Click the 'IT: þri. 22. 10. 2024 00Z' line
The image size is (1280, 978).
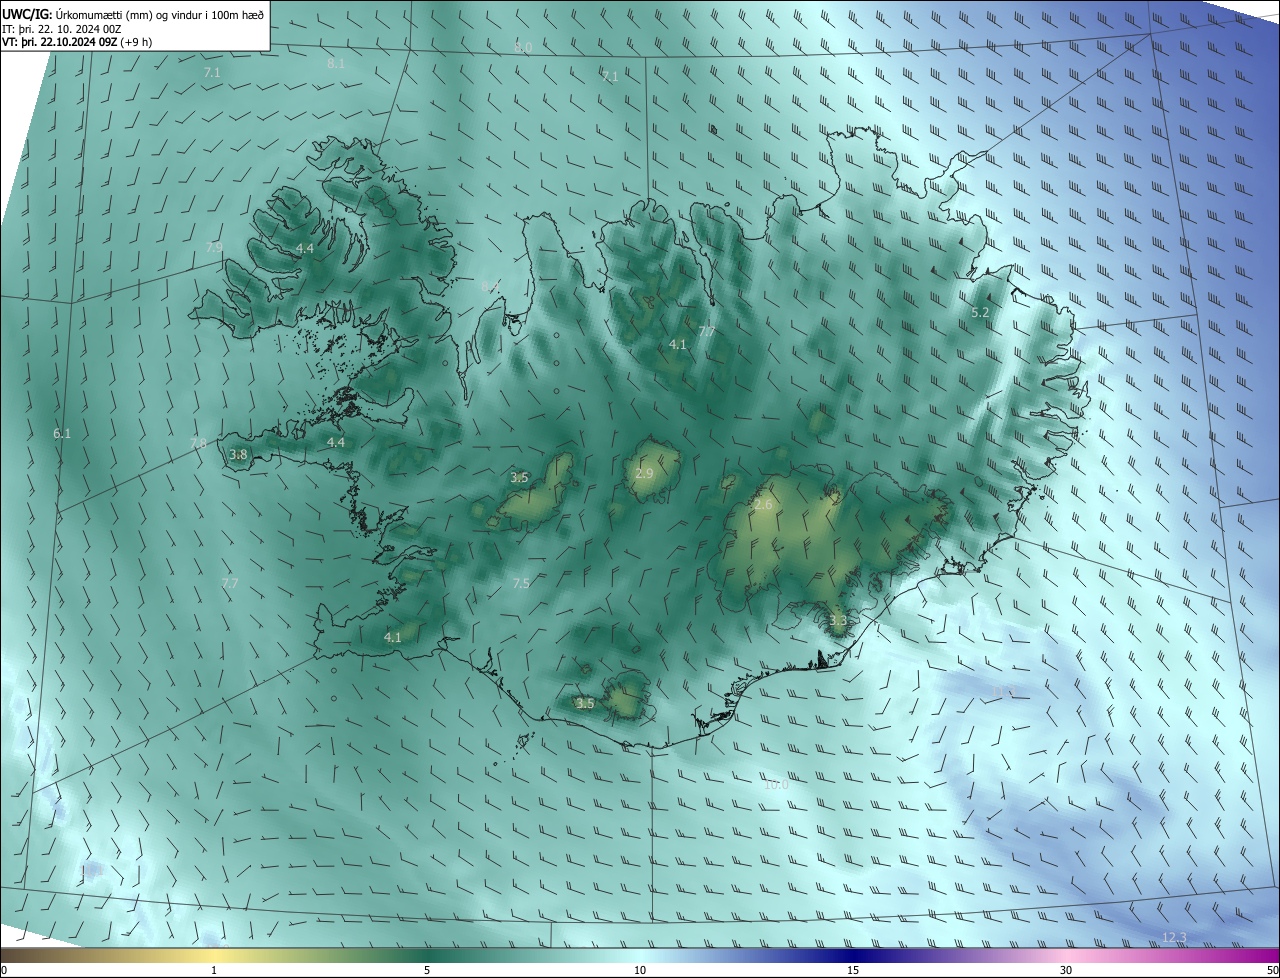click(62, 28)
